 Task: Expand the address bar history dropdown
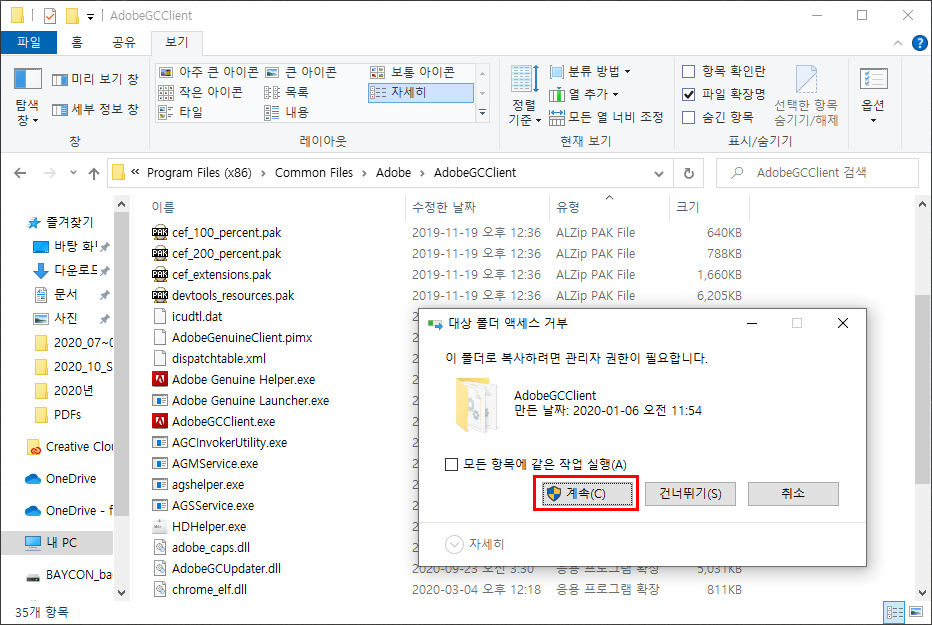coord(659,173)
